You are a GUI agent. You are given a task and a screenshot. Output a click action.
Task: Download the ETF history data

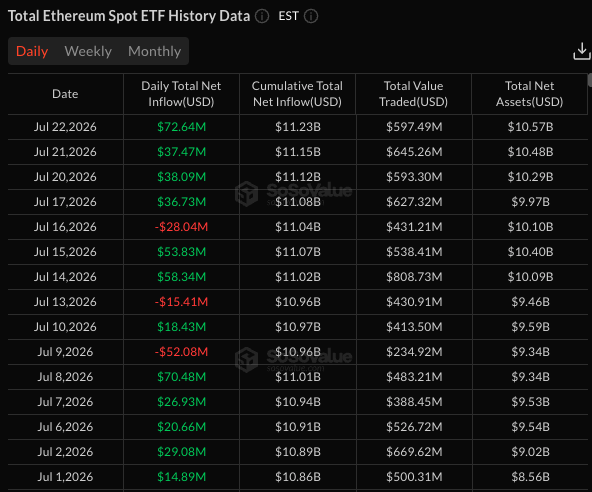click(581, 51)
